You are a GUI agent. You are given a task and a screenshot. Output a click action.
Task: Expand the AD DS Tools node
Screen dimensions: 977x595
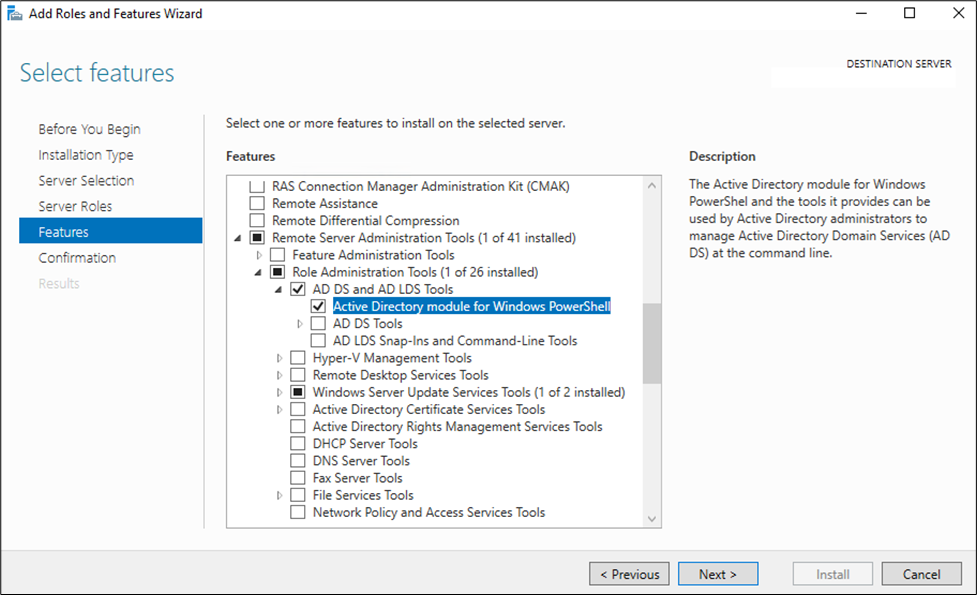pyautogui.click(x=300, y=323)
